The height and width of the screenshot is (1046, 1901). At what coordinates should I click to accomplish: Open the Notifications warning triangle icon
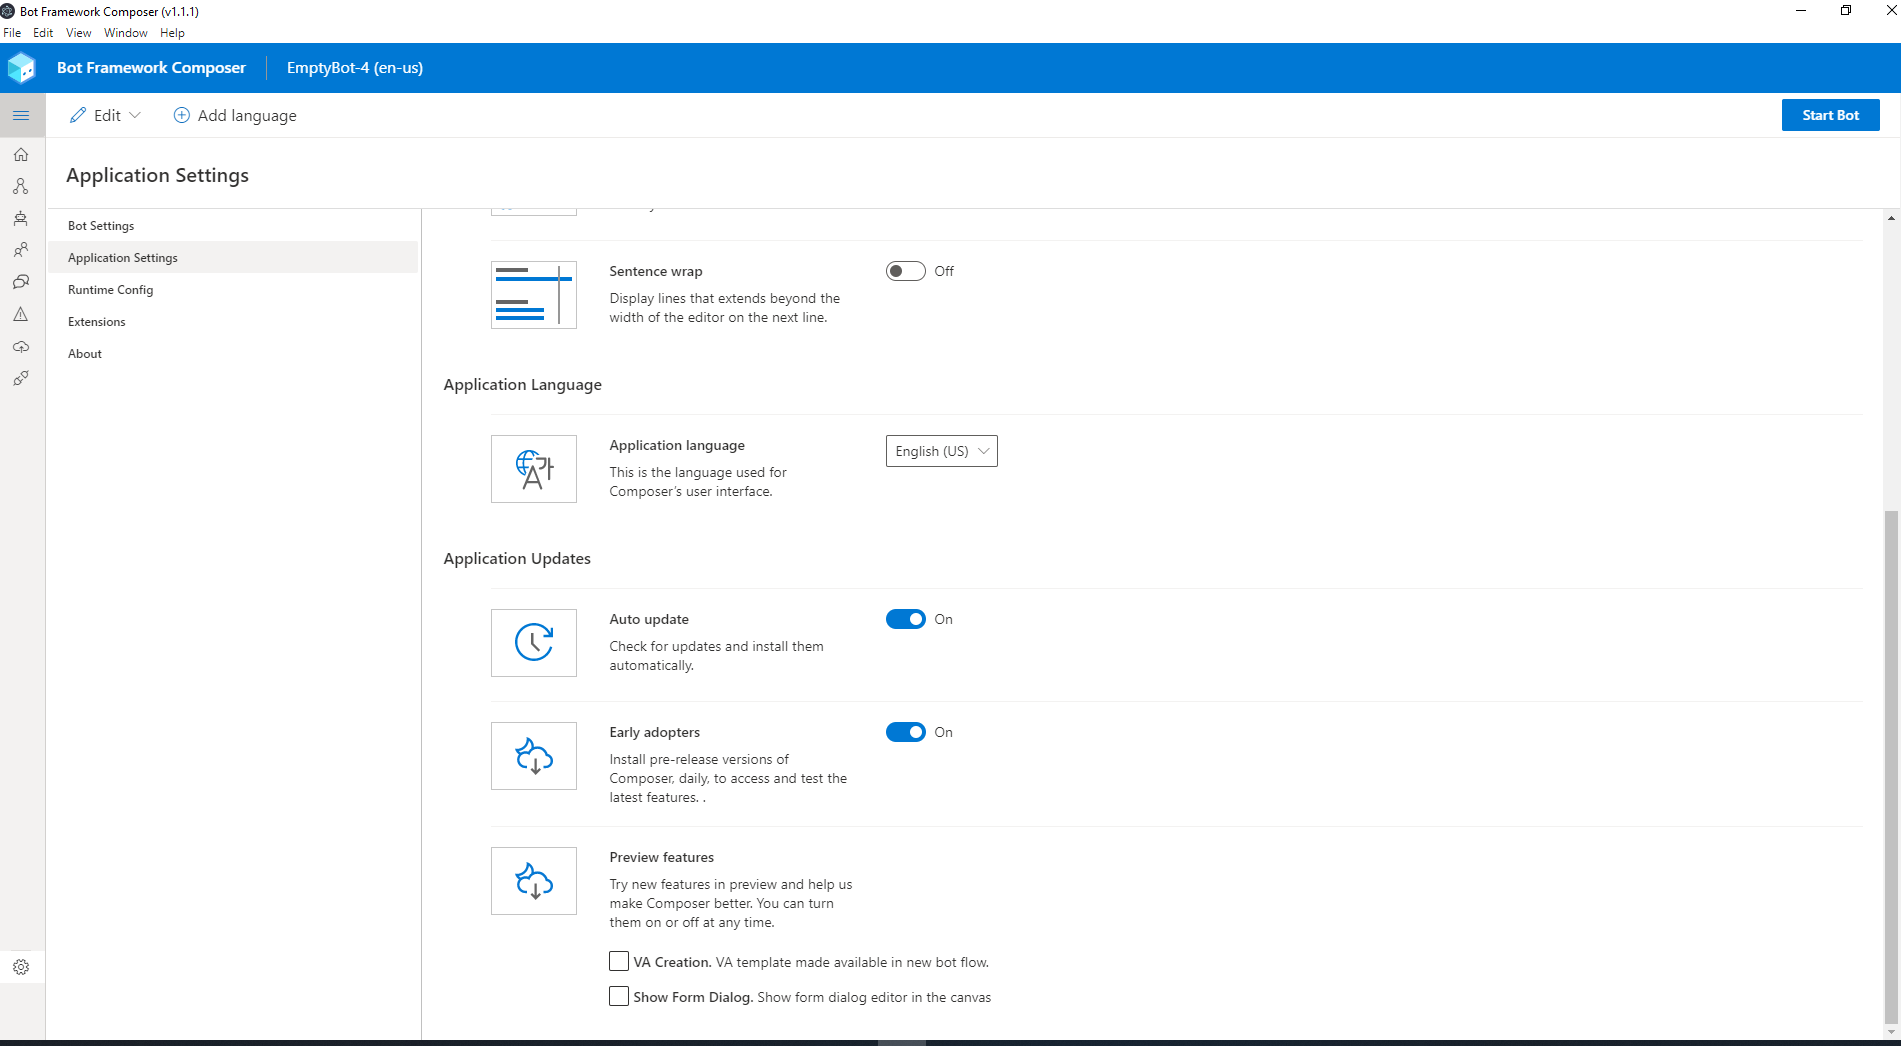[21, 314]
